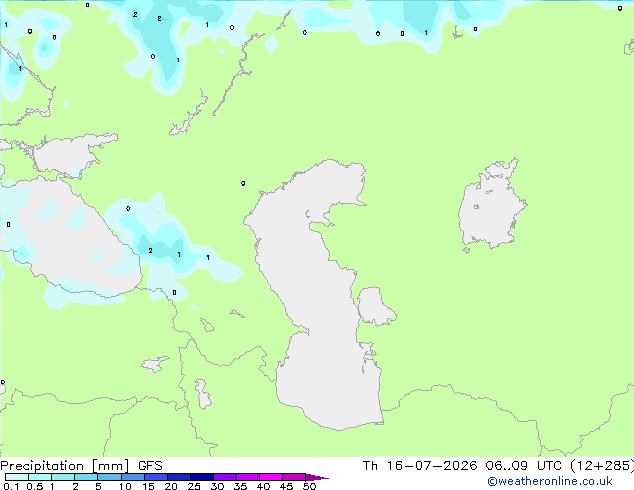634x490 pixels.
Task: Click the 30–35 mm violet legend swatch
Action: (225, 477)
